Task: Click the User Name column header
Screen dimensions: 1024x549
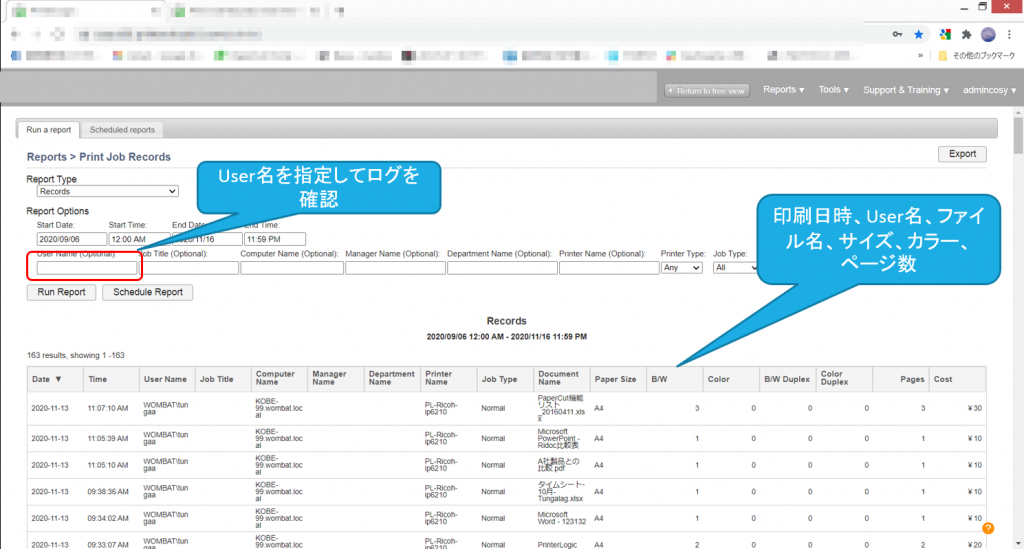Action: [x=165, y=379]
